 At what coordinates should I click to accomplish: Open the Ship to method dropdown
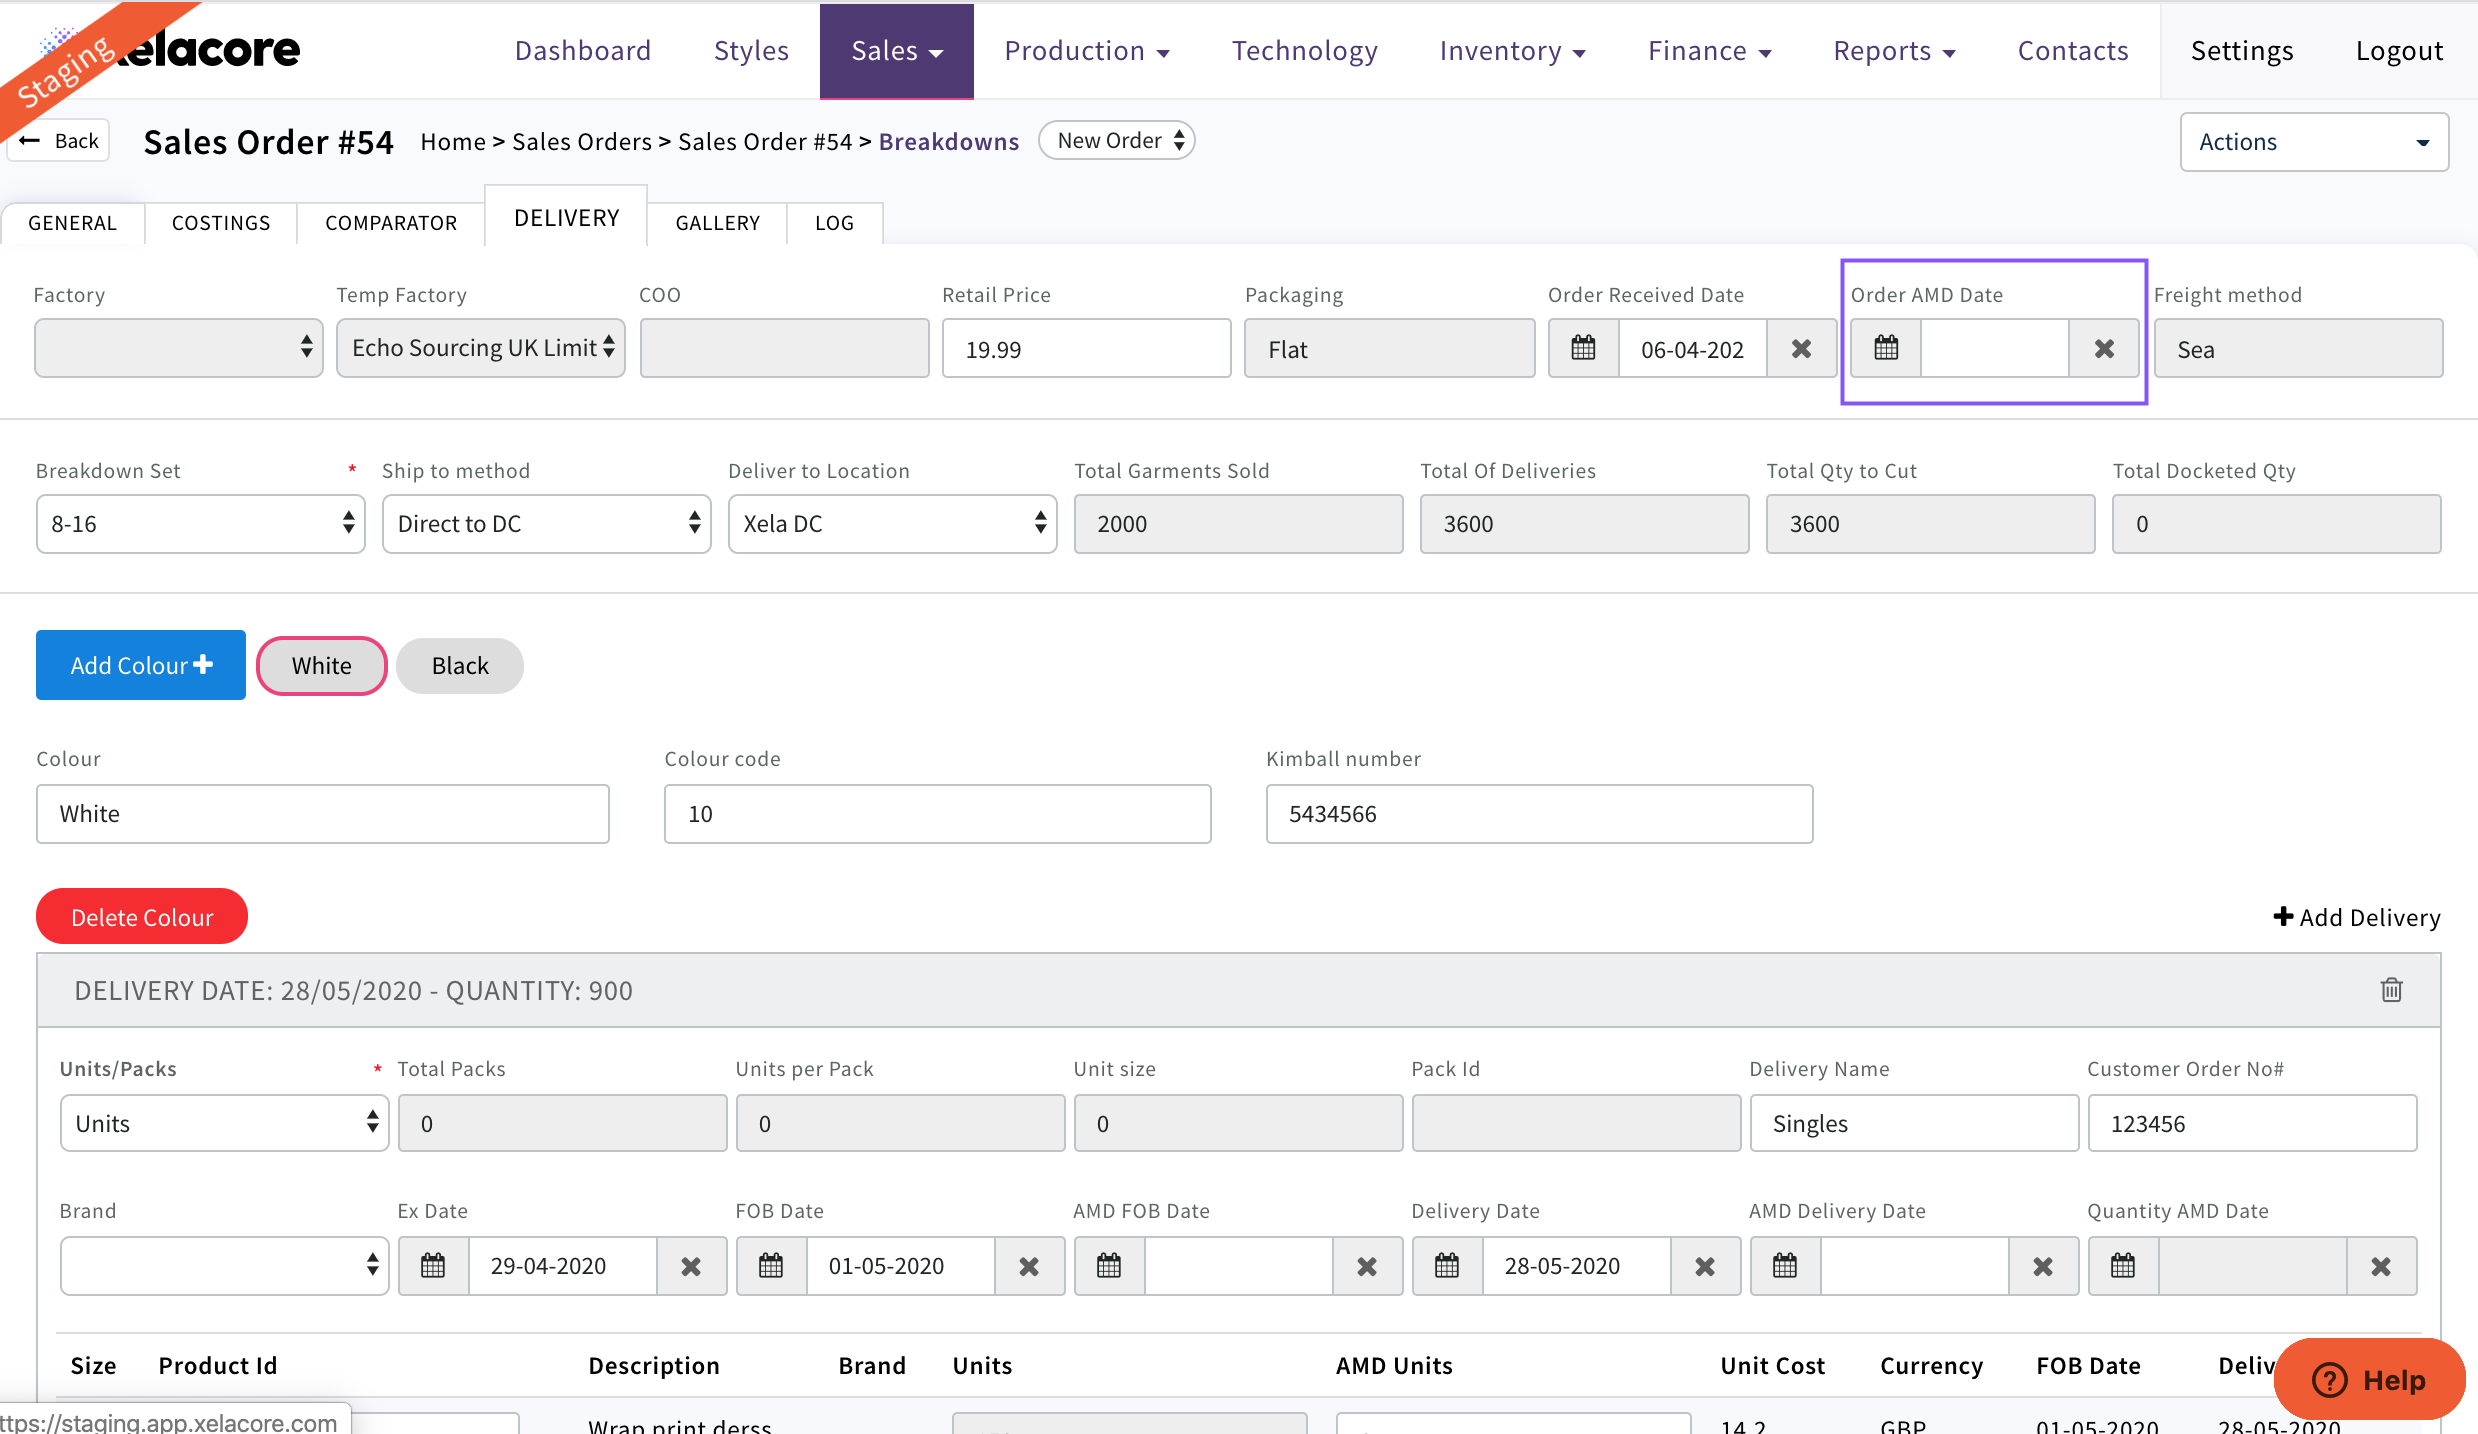coord(546,524)
